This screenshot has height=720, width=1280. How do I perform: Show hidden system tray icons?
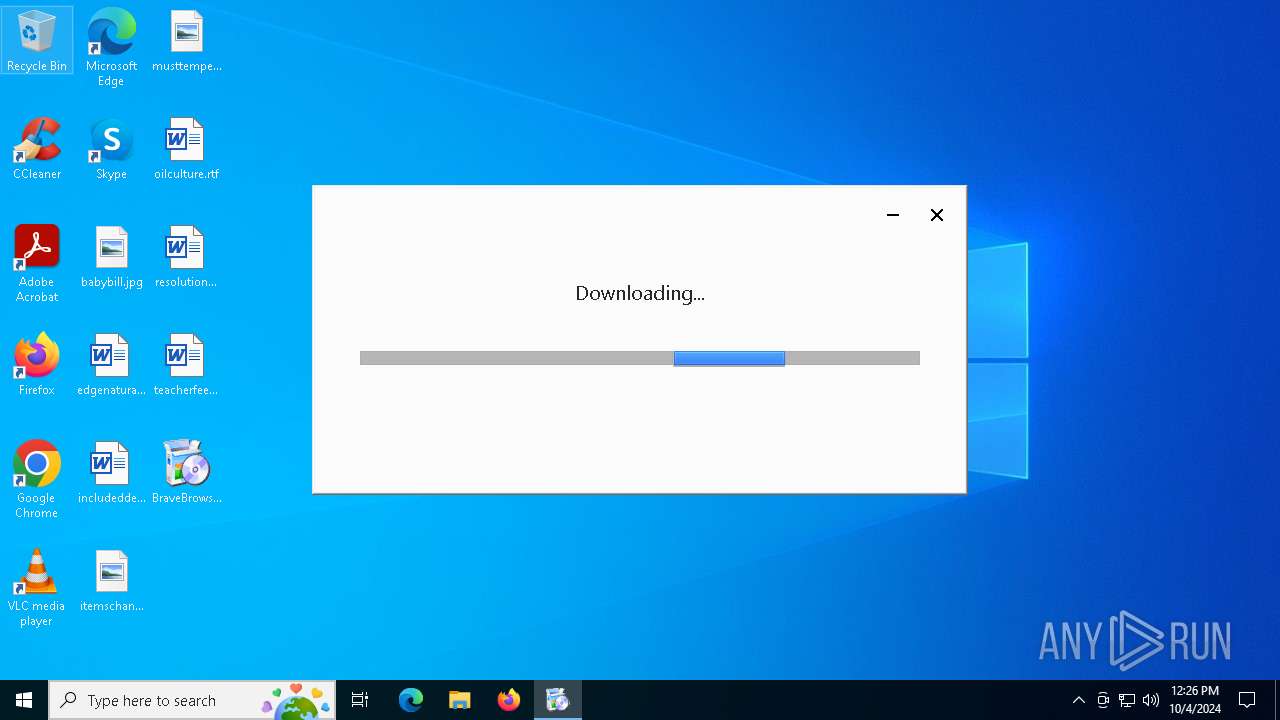1079,700
